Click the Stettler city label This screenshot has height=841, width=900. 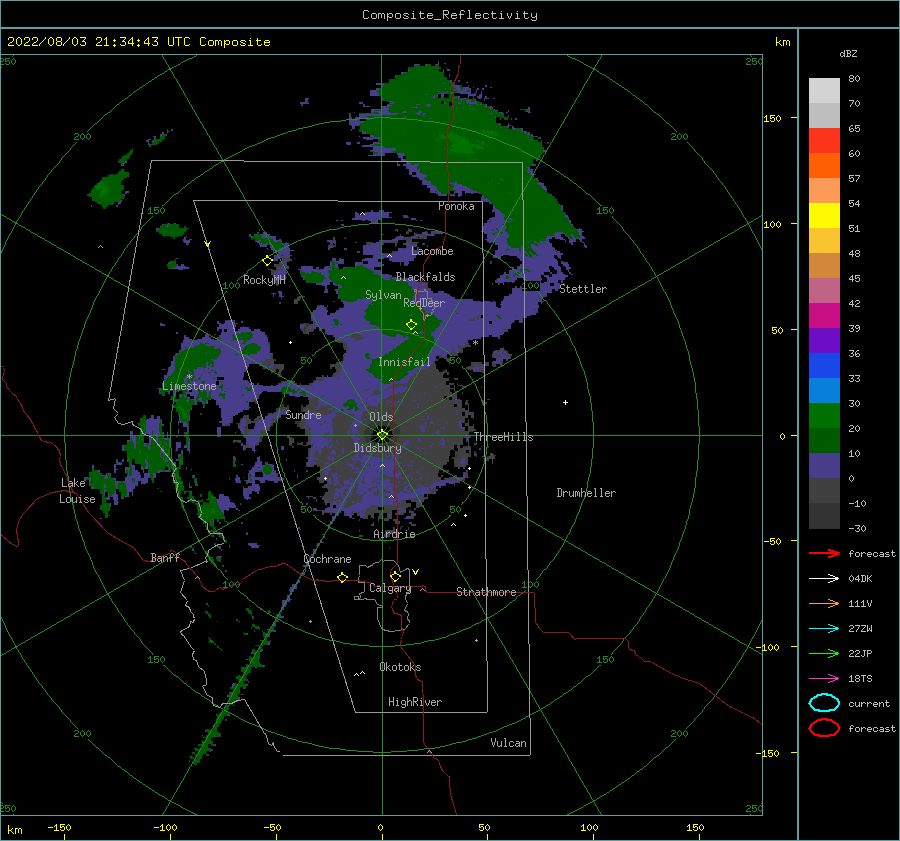(583, 289)
